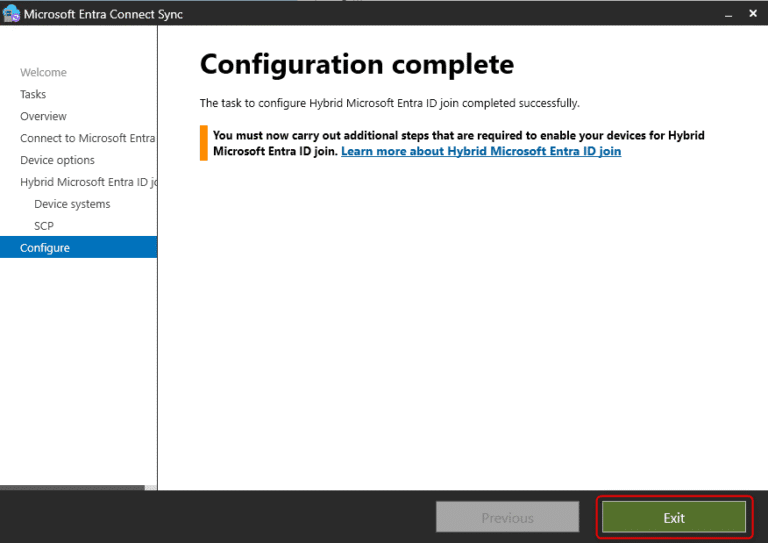Screen dimensions: 768x543
Task: Open Learn more about Hybrid Microsoft Entra ID join link
Action: point(481,151)
